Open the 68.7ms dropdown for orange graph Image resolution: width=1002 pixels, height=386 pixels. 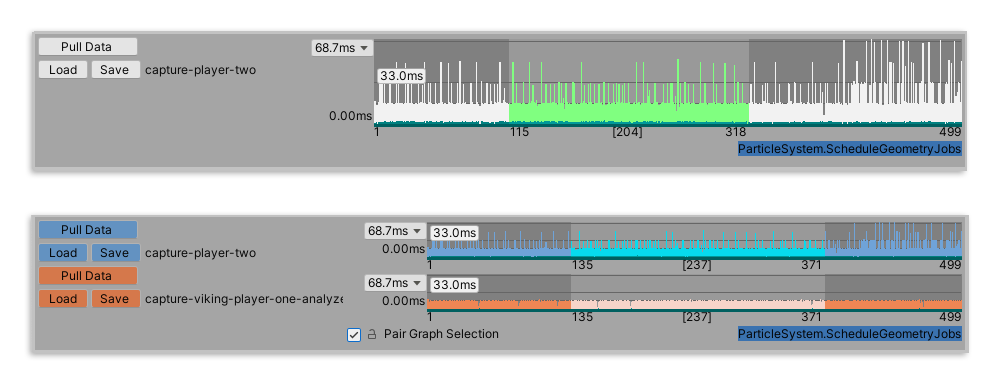(395, 282)
